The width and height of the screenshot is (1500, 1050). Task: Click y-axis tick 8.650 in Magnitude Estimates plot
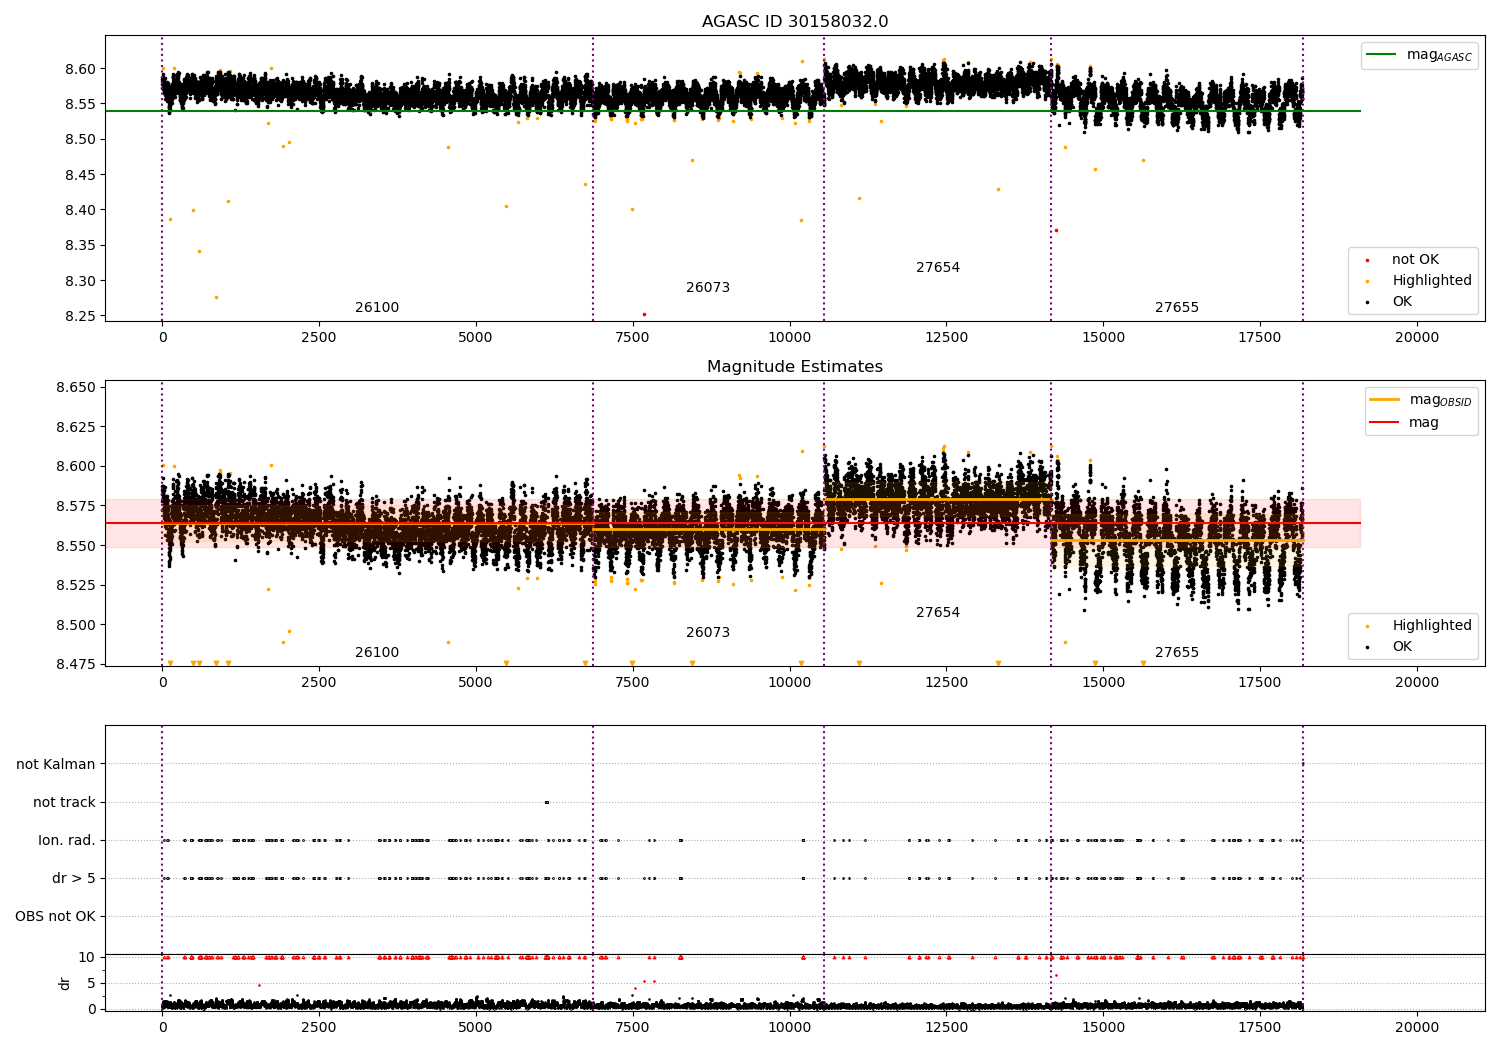(x=78, y=387)
